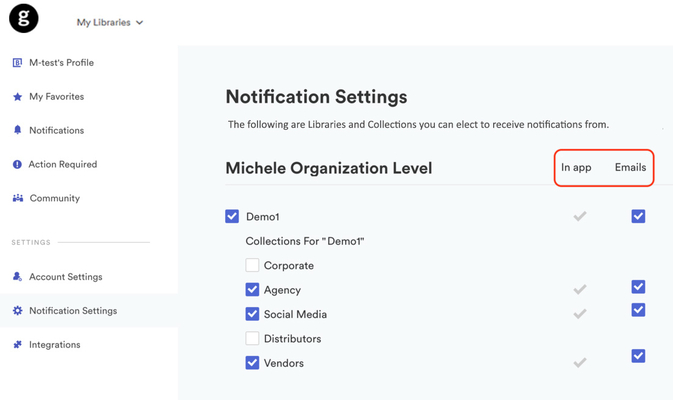Uncheck Social Media collection checkbox
Screen dimensions: 673x400
click(252, 314)
